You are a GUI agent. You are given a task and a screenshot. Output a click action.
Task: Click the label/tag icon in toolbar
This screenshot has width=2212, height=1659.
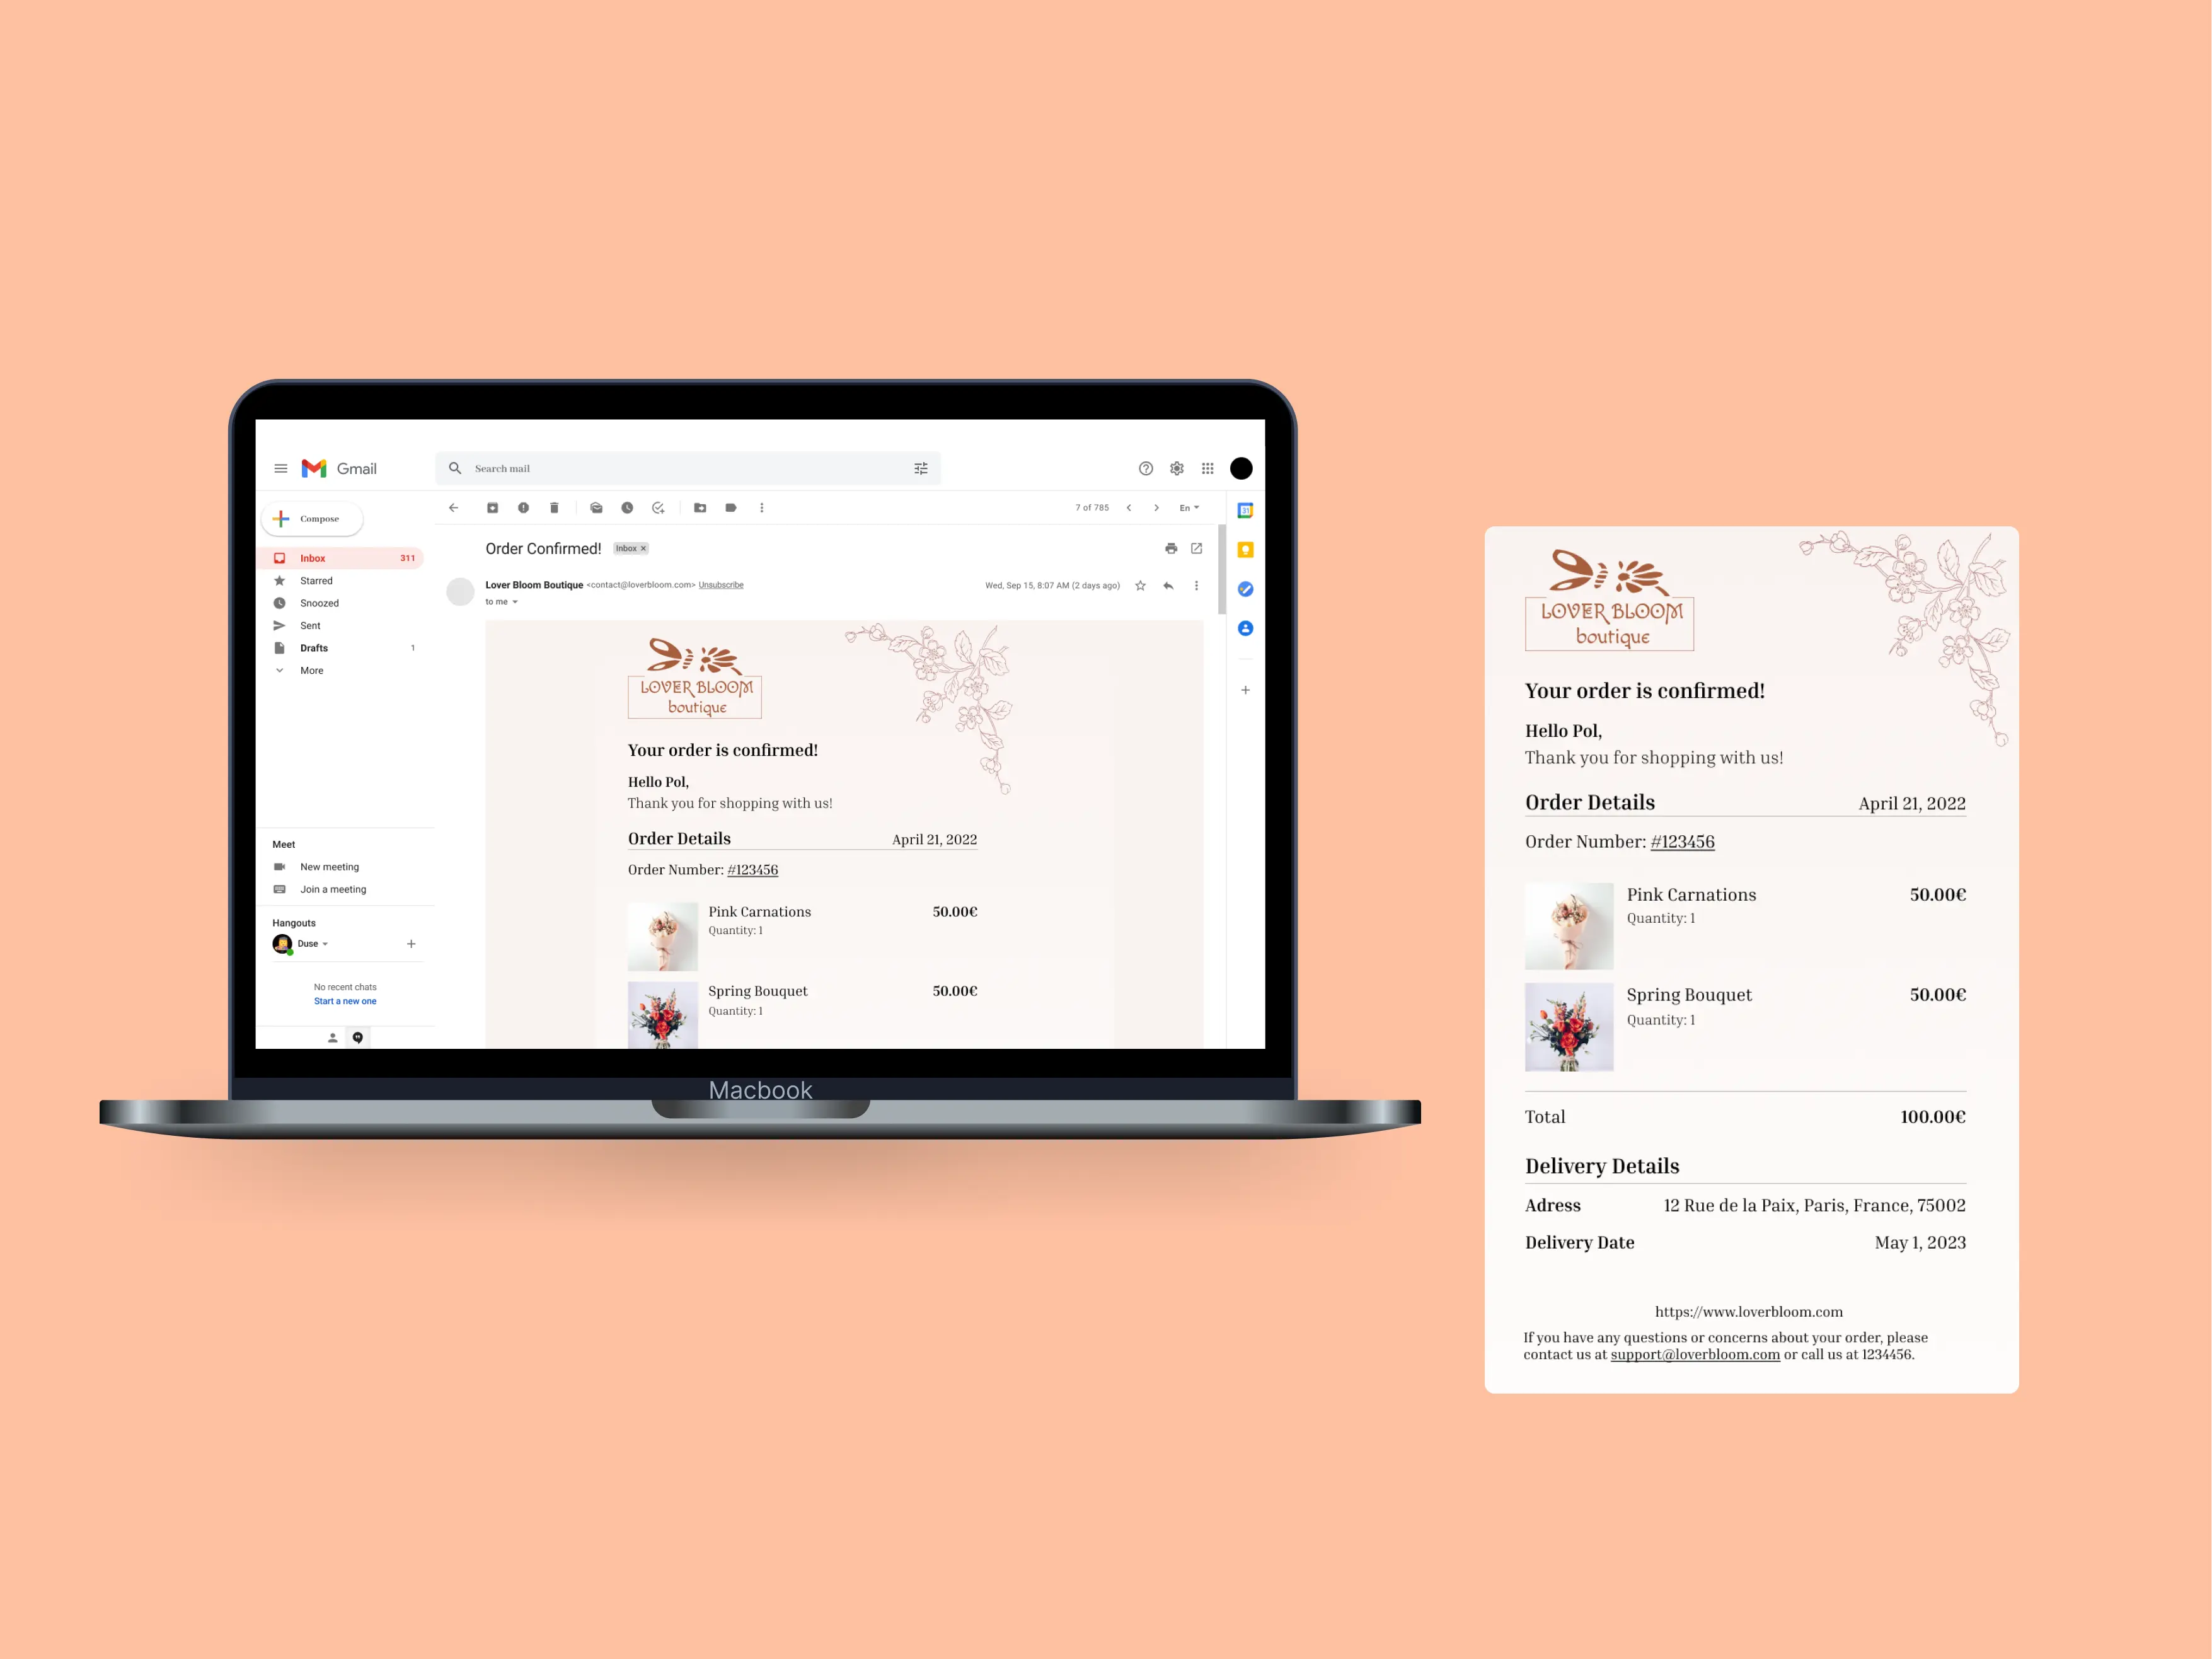pyautogui.click(x=732, y=507)
